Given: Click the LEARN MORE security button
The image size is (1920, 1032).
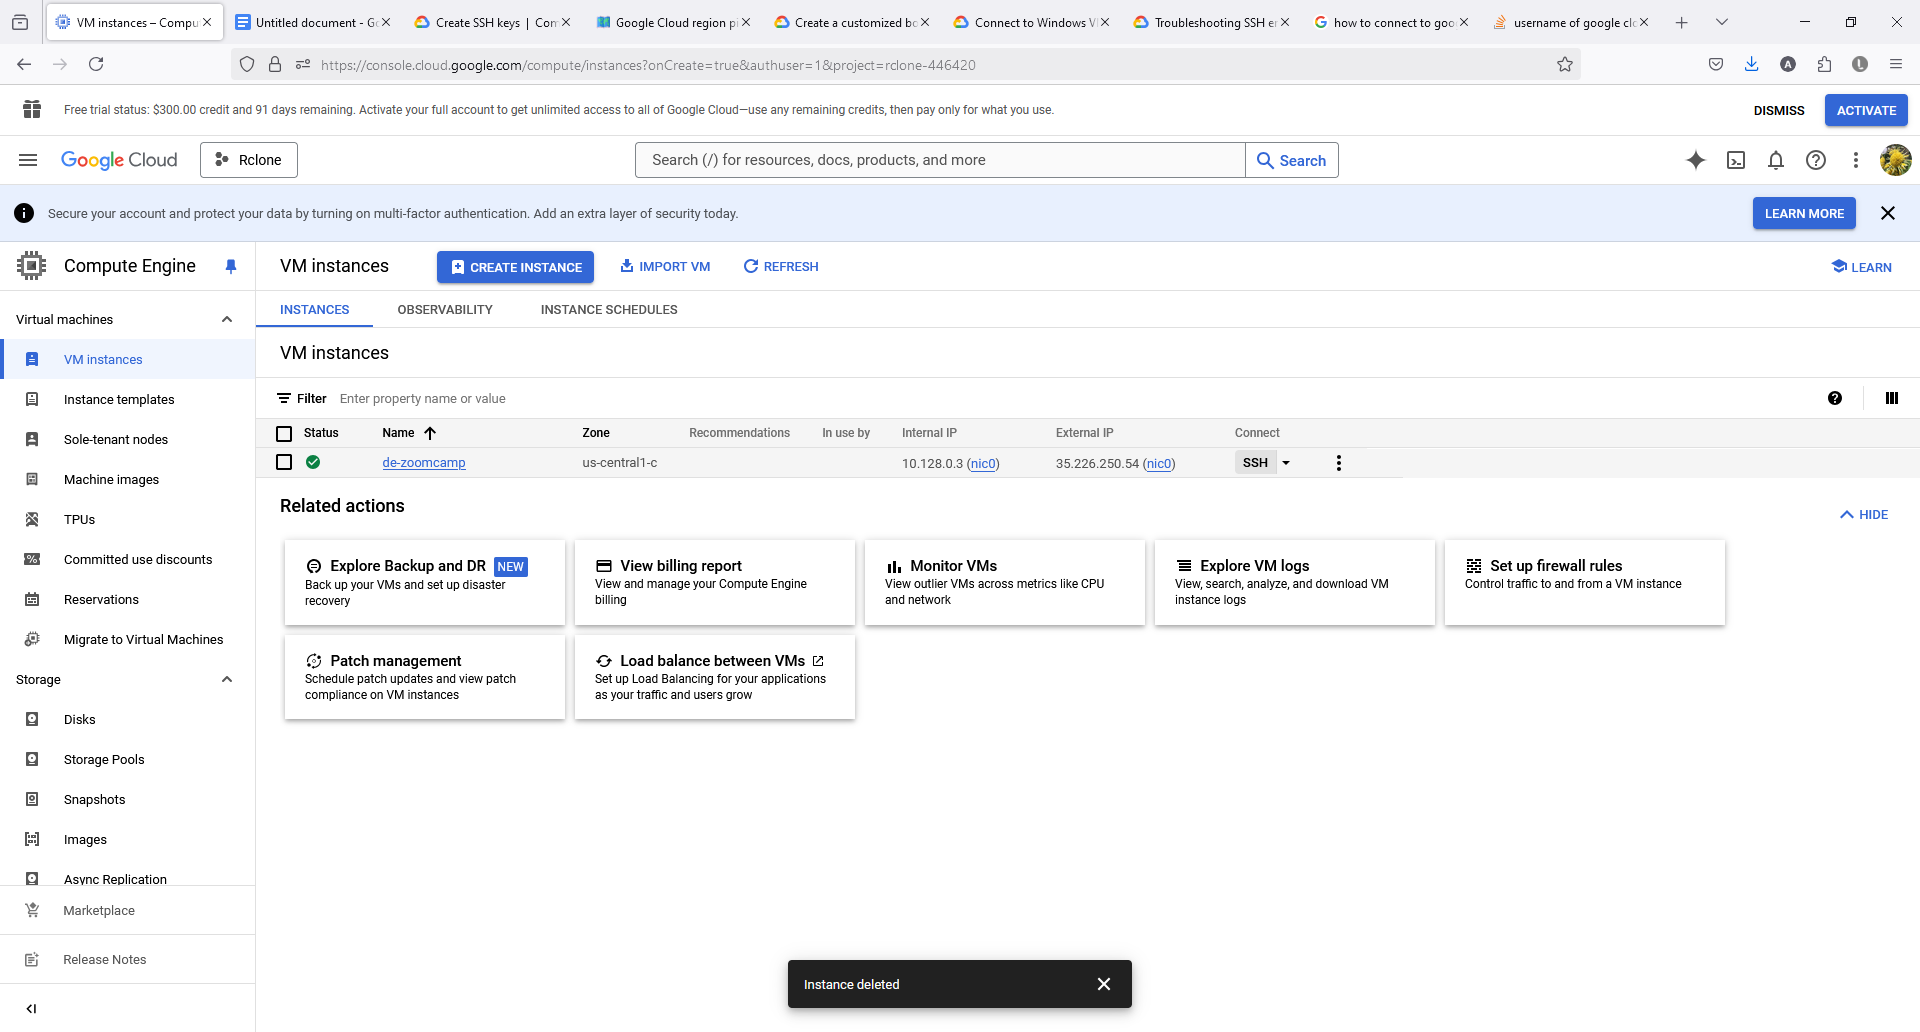Looking at the screenshot, I should tap(1804, 213).
